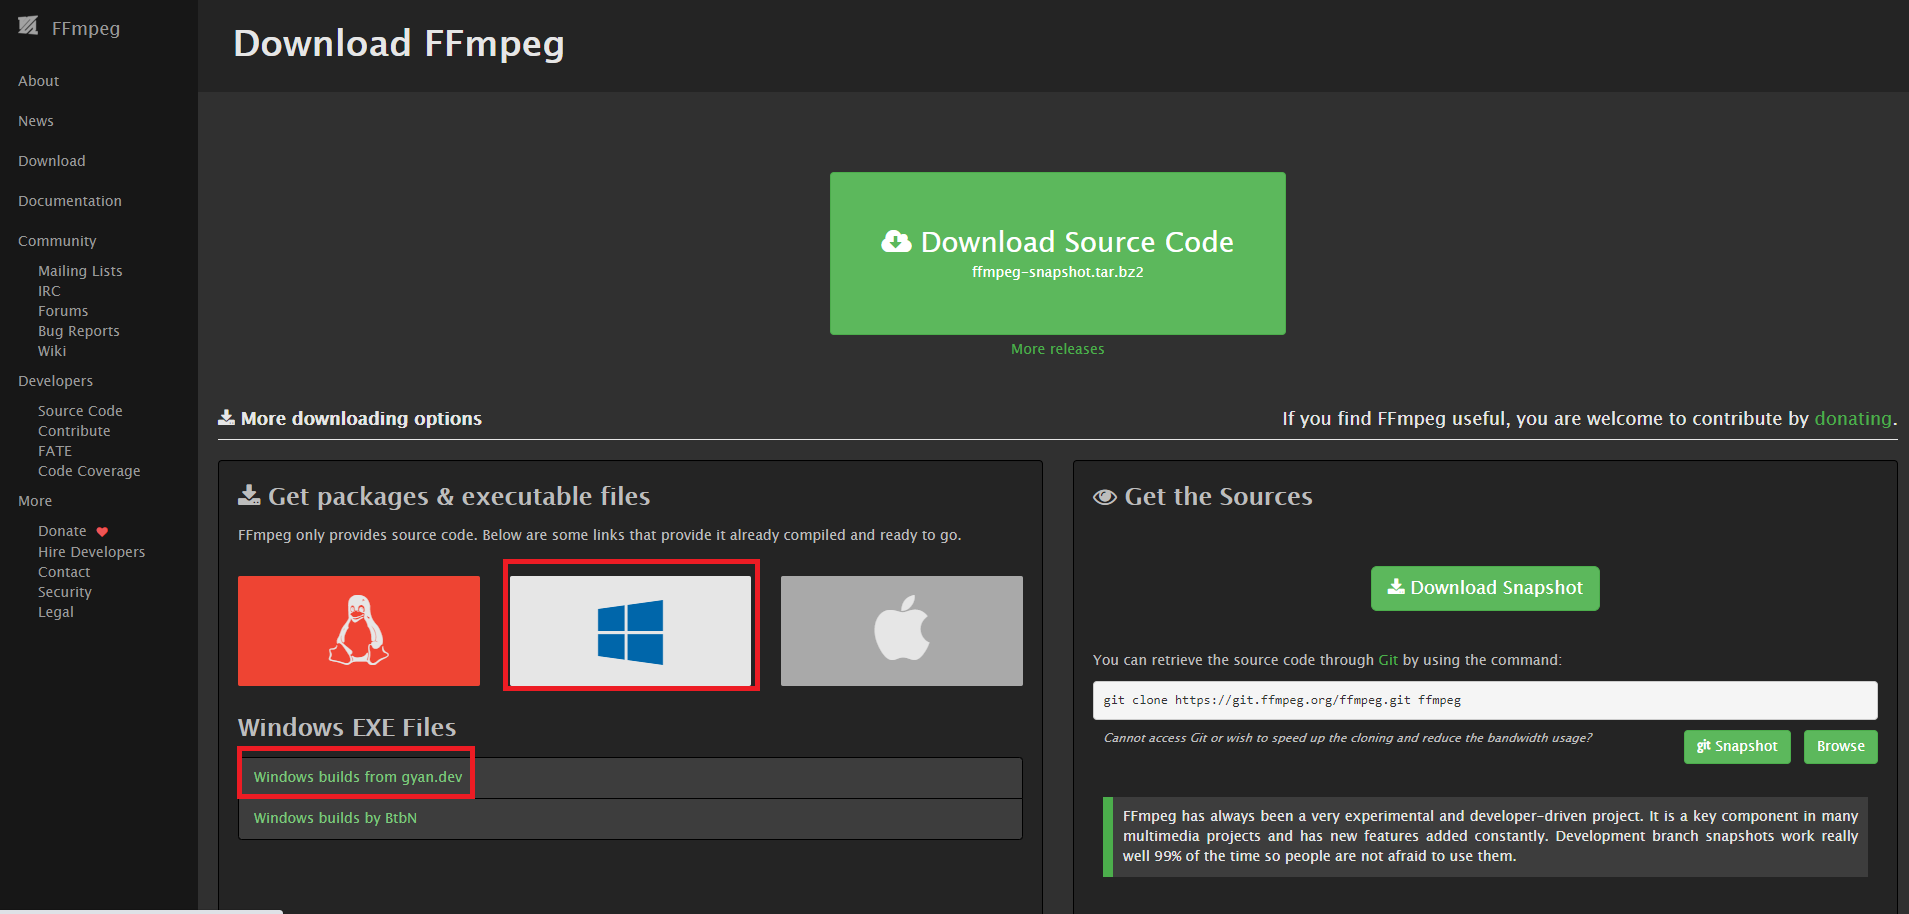This screenshot has height=914, width=1909.
Task: Open Security in the sidebar
Action: 65,592
